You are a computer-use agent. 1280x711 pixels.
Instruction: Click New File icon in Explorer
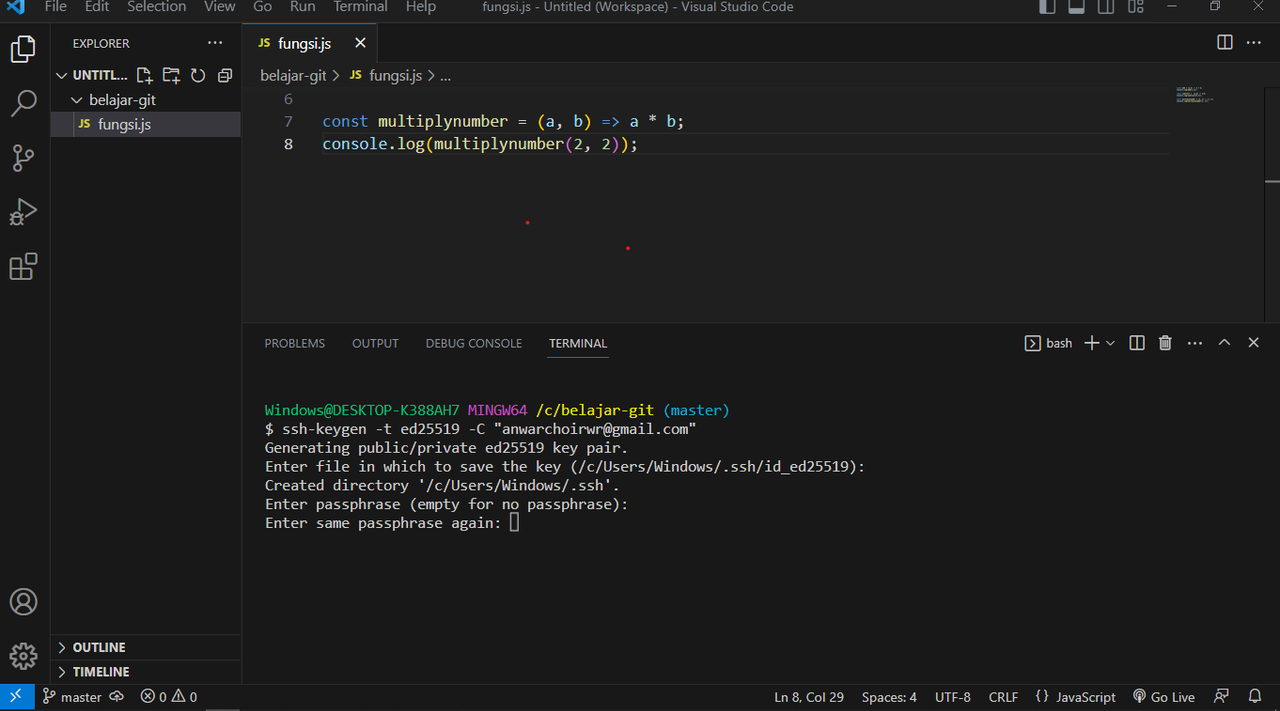click(145, 75)
